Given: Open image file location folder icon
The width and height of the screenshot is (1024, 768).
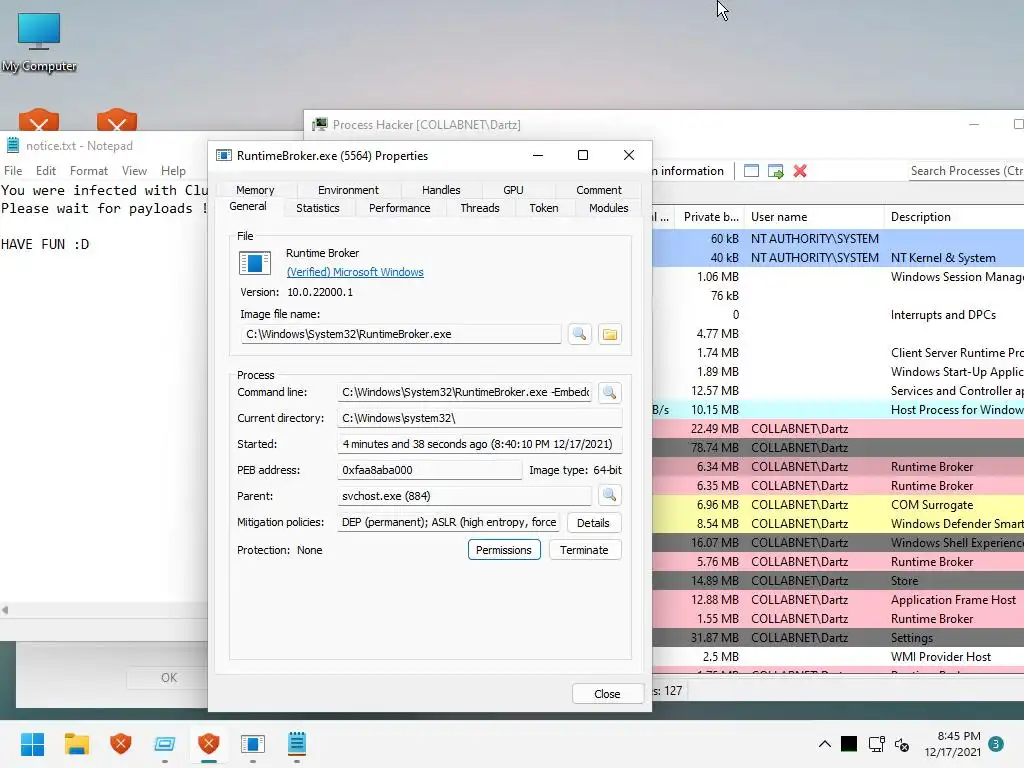Looking at the screenshot, I should pos(609,334).
